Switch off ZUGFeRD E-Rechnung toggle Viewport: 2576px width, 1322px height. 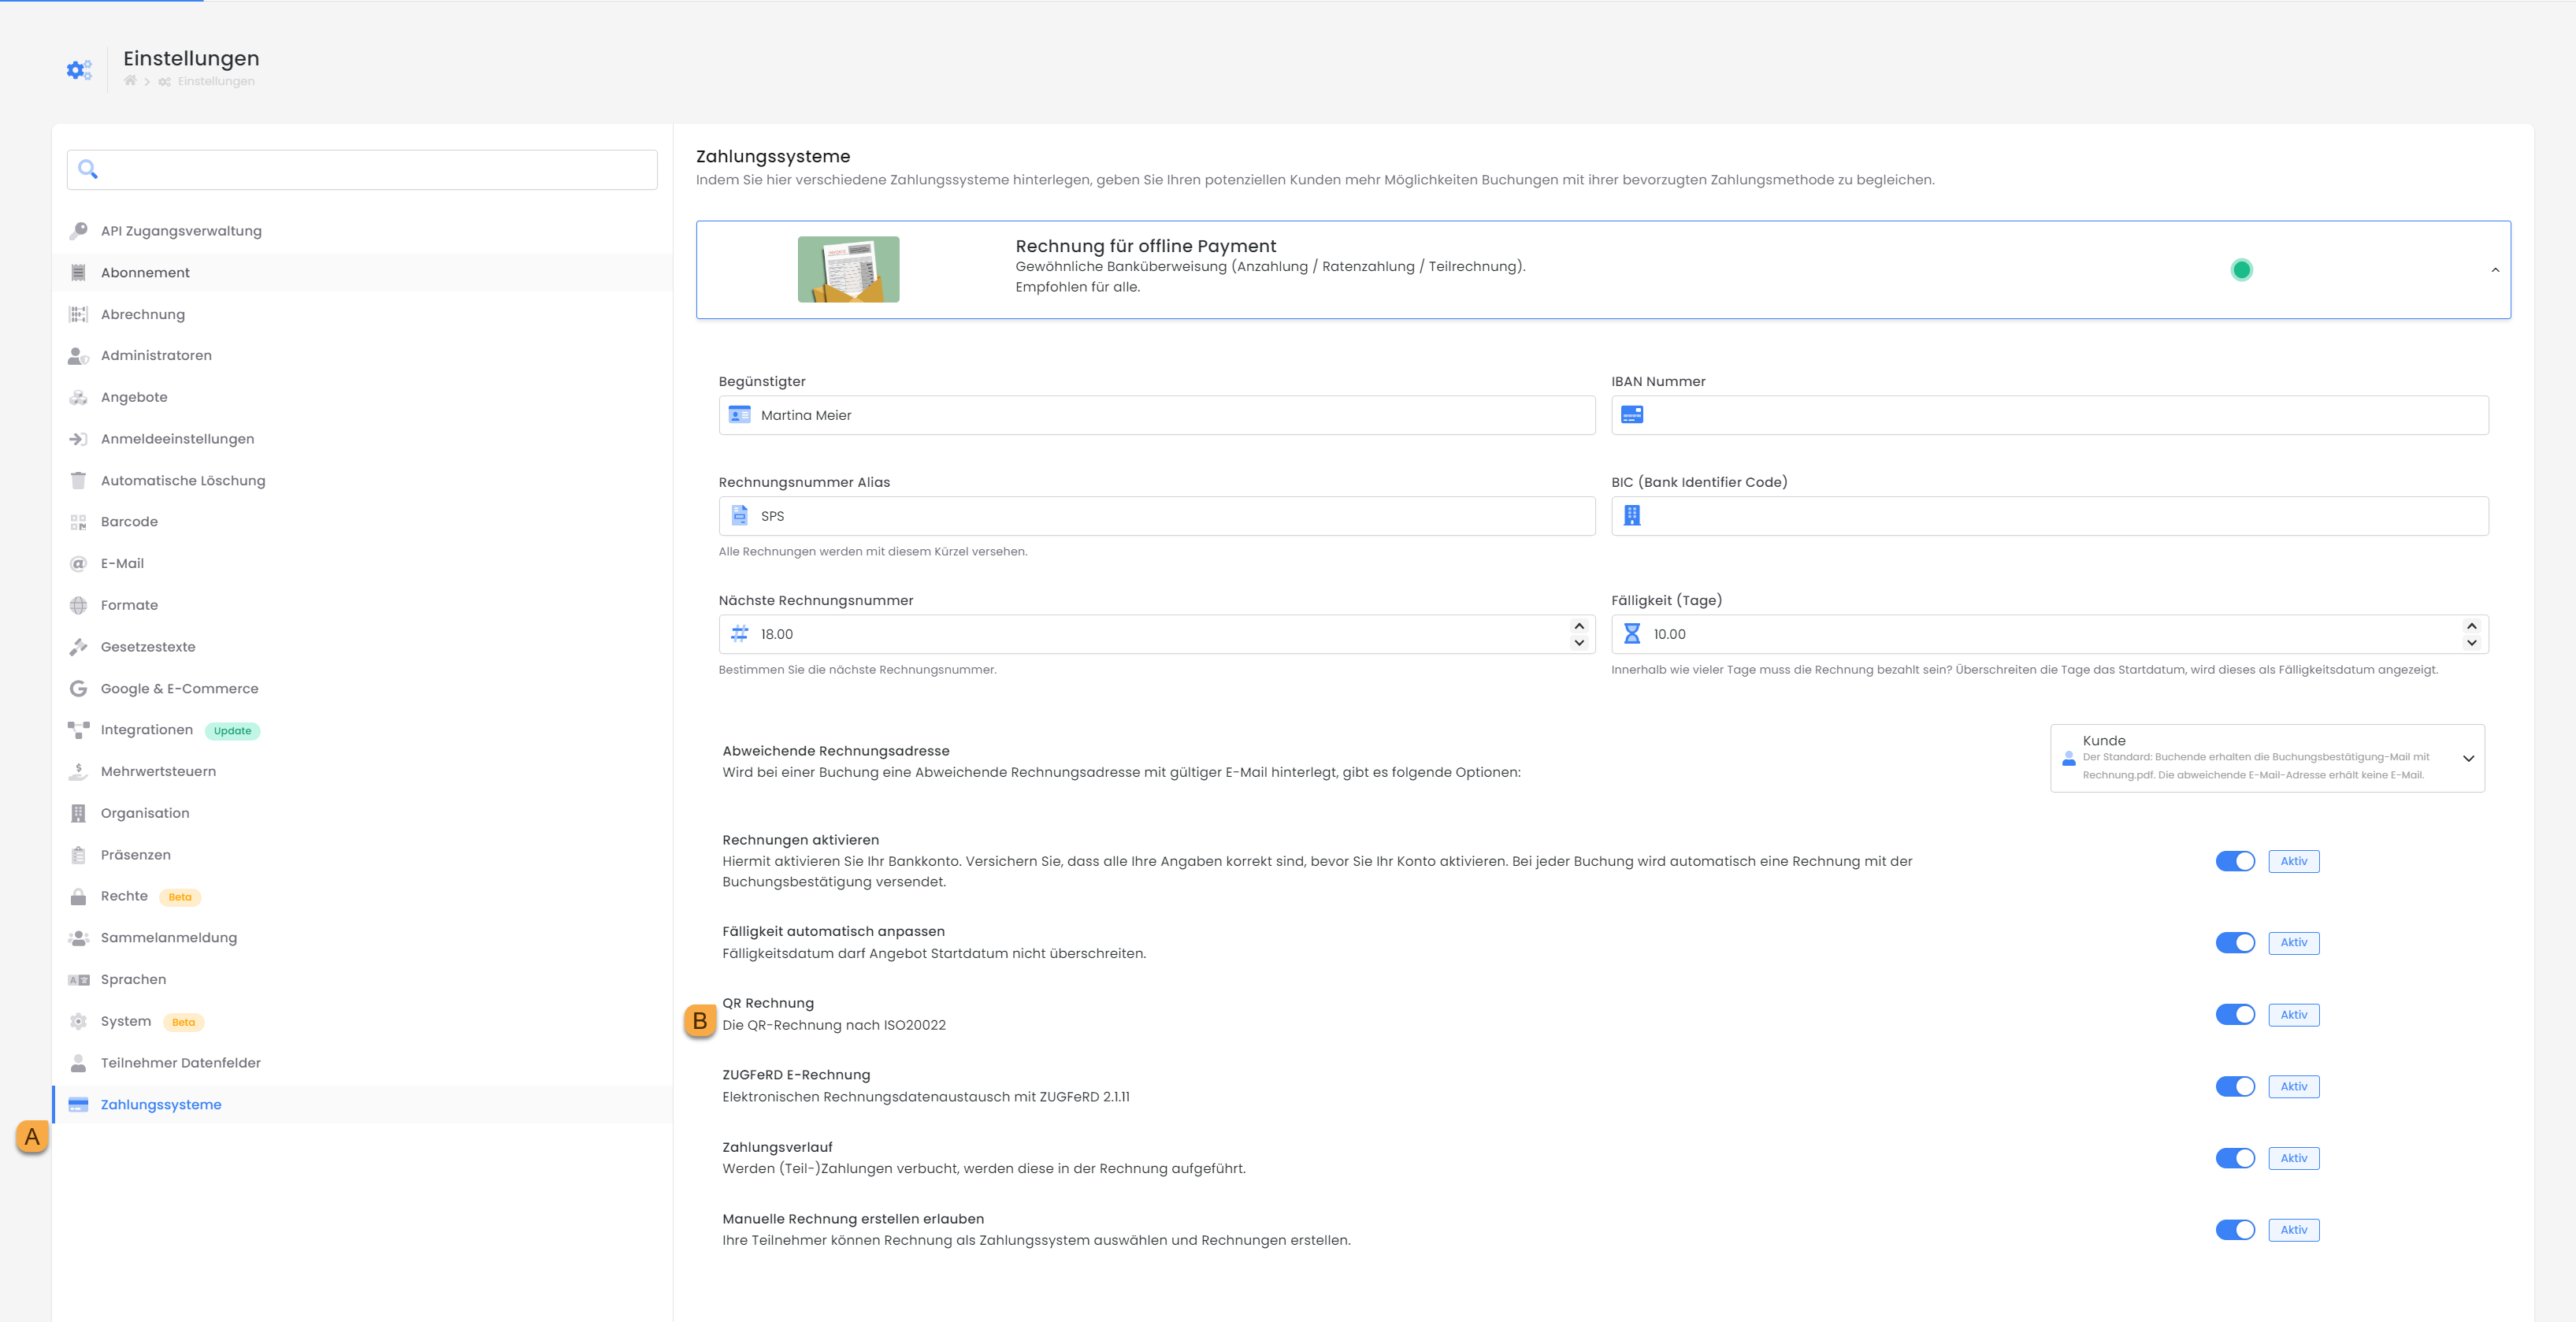2234,1086
